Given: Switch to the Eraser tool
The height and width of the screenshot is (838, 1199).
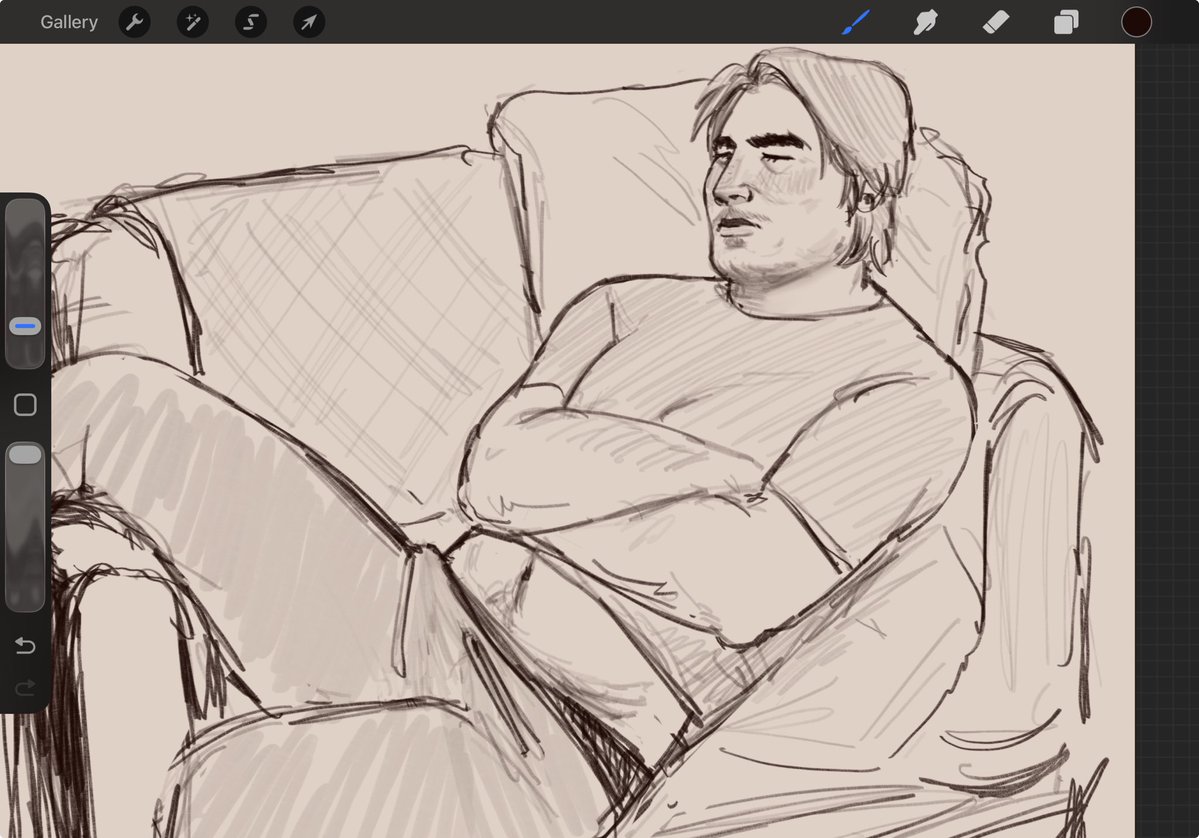Looking at the screenshot, I should (996, 21).
